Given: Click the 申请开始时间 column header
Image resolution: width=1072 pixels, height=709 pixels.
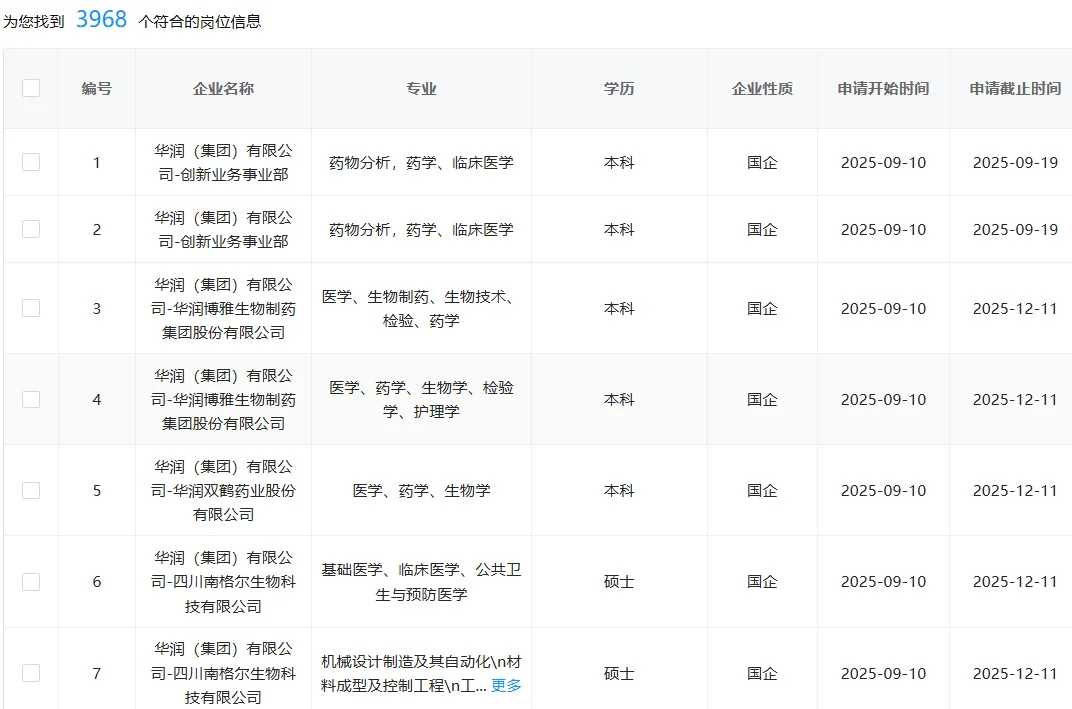Looking at the screenshot, I should (883, 88).
